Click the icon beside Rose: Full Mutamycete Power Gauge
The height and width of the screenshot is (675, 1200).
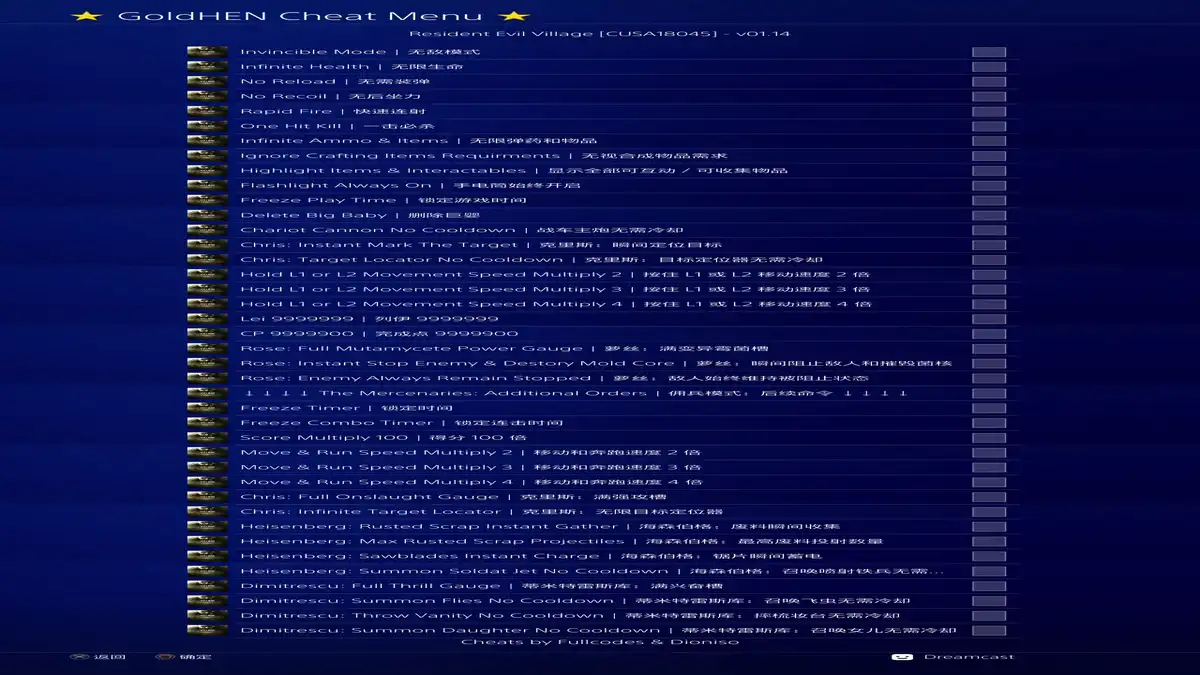207,348
